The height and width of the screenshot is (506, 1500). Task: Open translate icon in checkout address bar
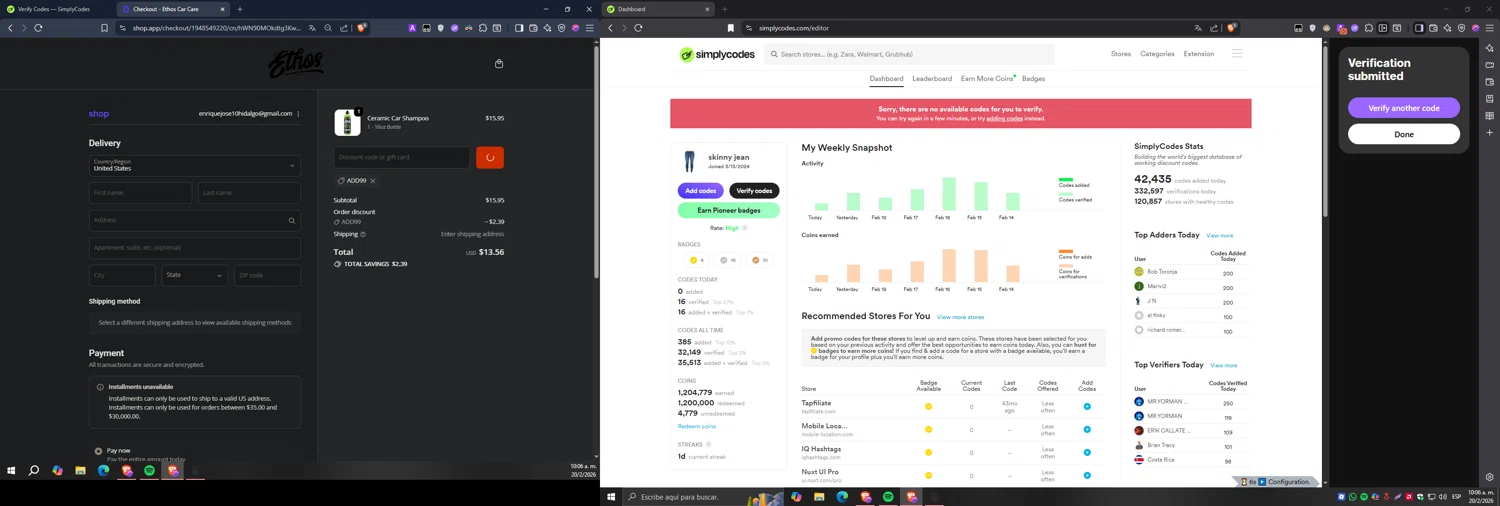click(312, 28)
